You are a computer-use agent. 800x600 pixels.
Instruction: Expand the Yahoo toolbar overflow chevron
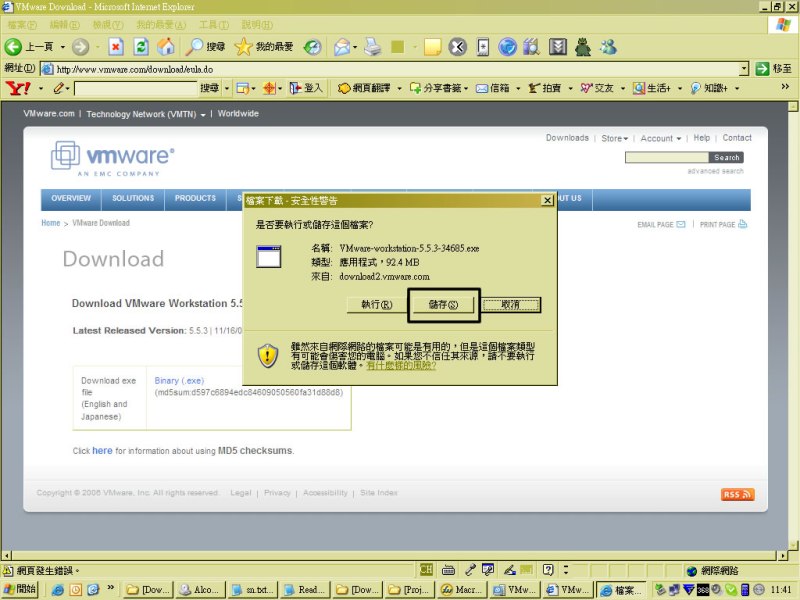click(785, 87)
